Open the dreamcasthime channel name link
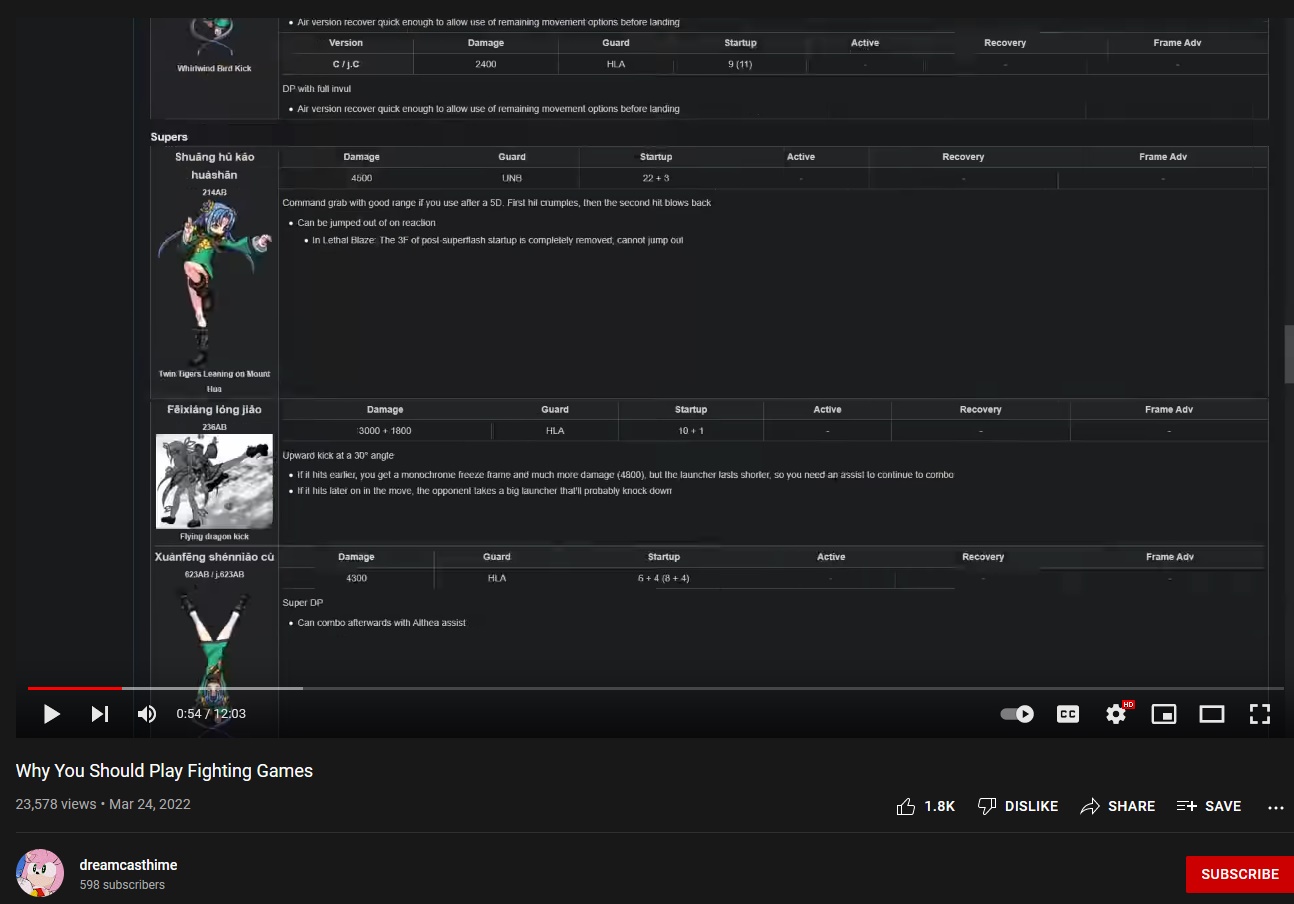Viewport: 1294px width, 904px height. (x=129, y=865)
